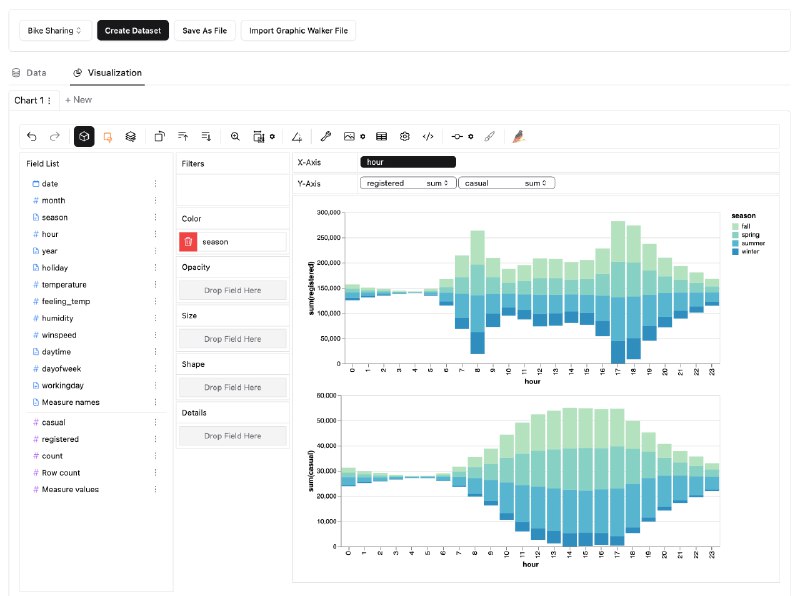The image size is (800, 596).
Task: Sort ascending using the toolbar icon
Action: click(x=183, y=136)
